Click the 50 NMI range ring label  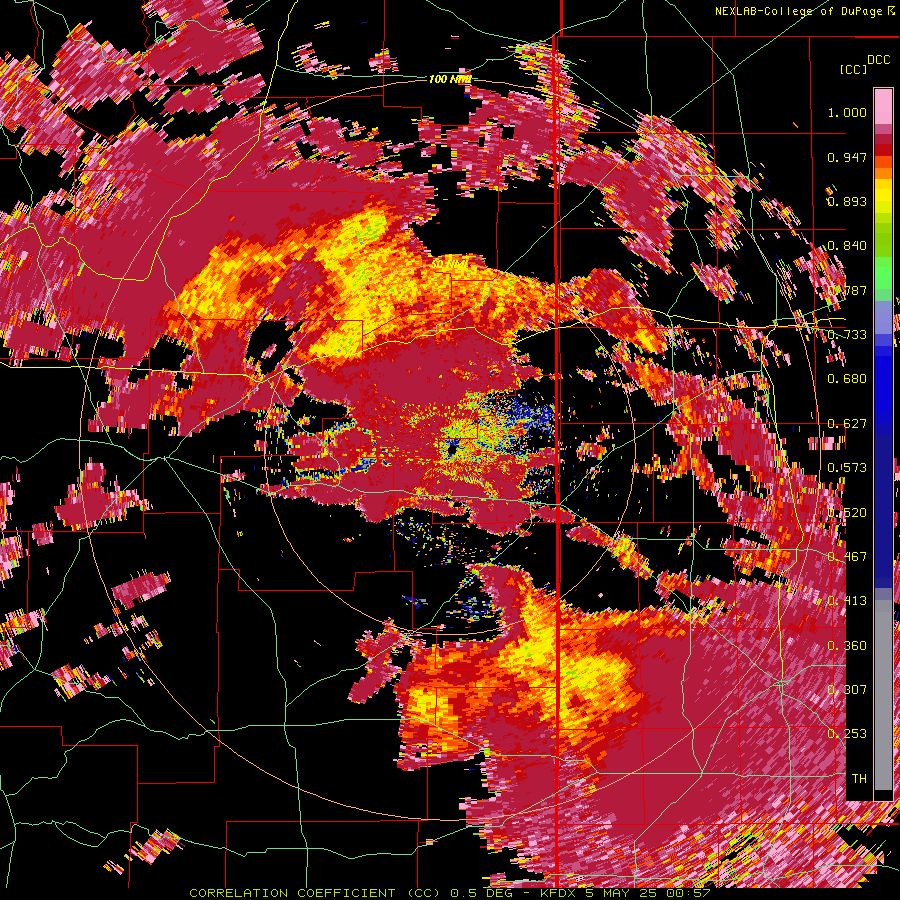(449, 263)
